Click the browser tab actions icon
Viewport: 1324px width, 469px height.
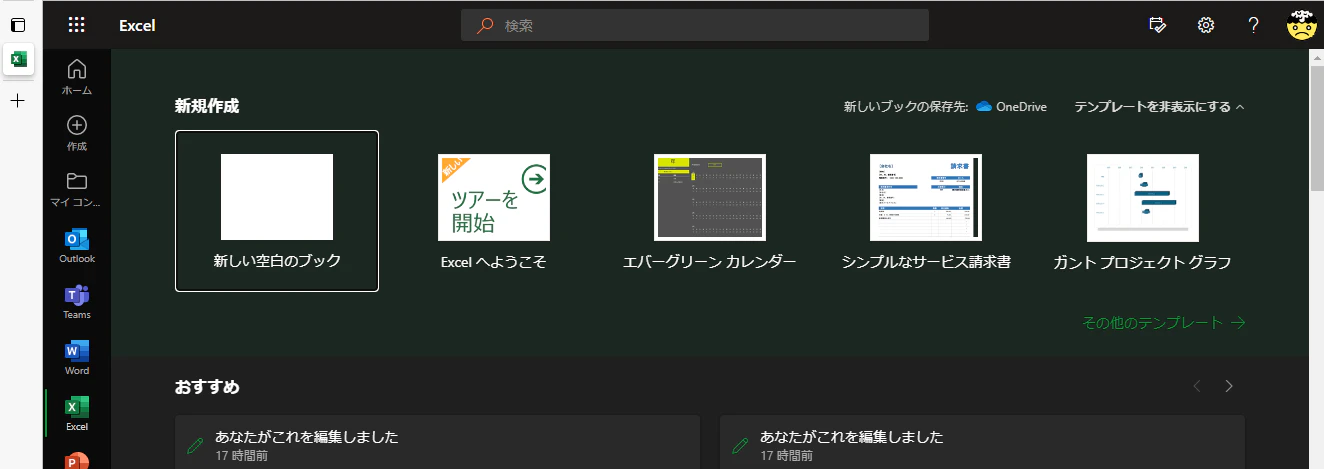[x=17, y=24]
